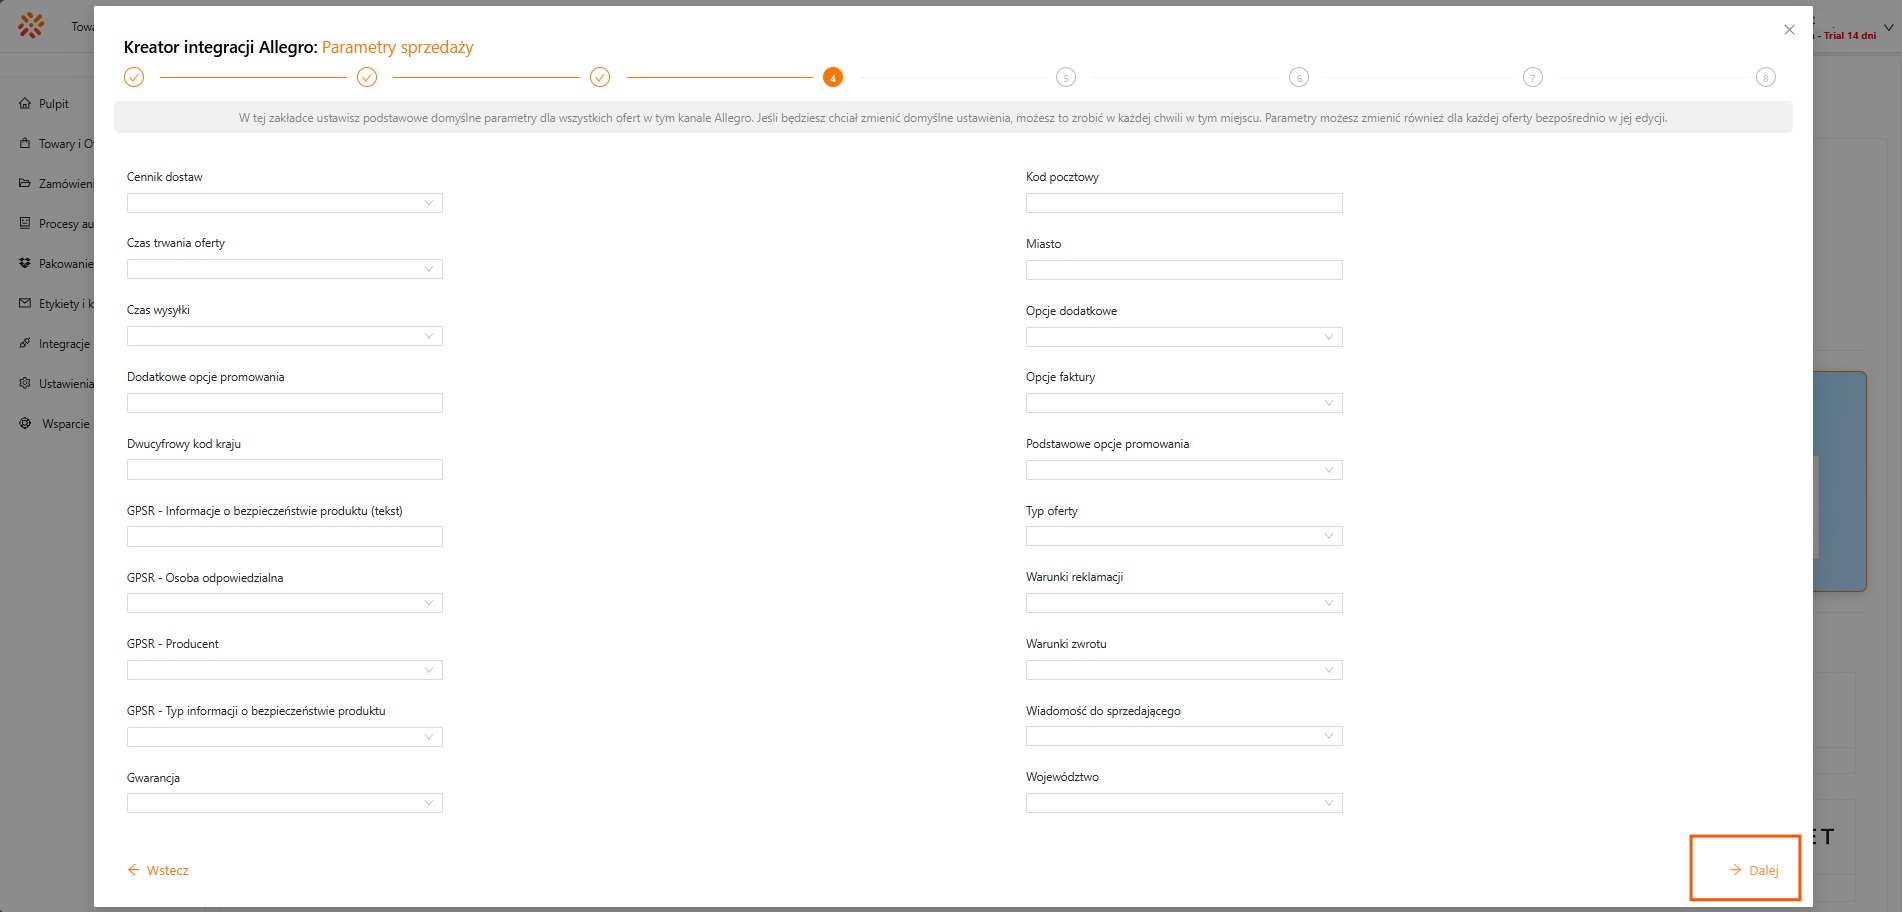Click the active step 4 circle
This screenshot has height=912, width=1902.
point(832,77)
